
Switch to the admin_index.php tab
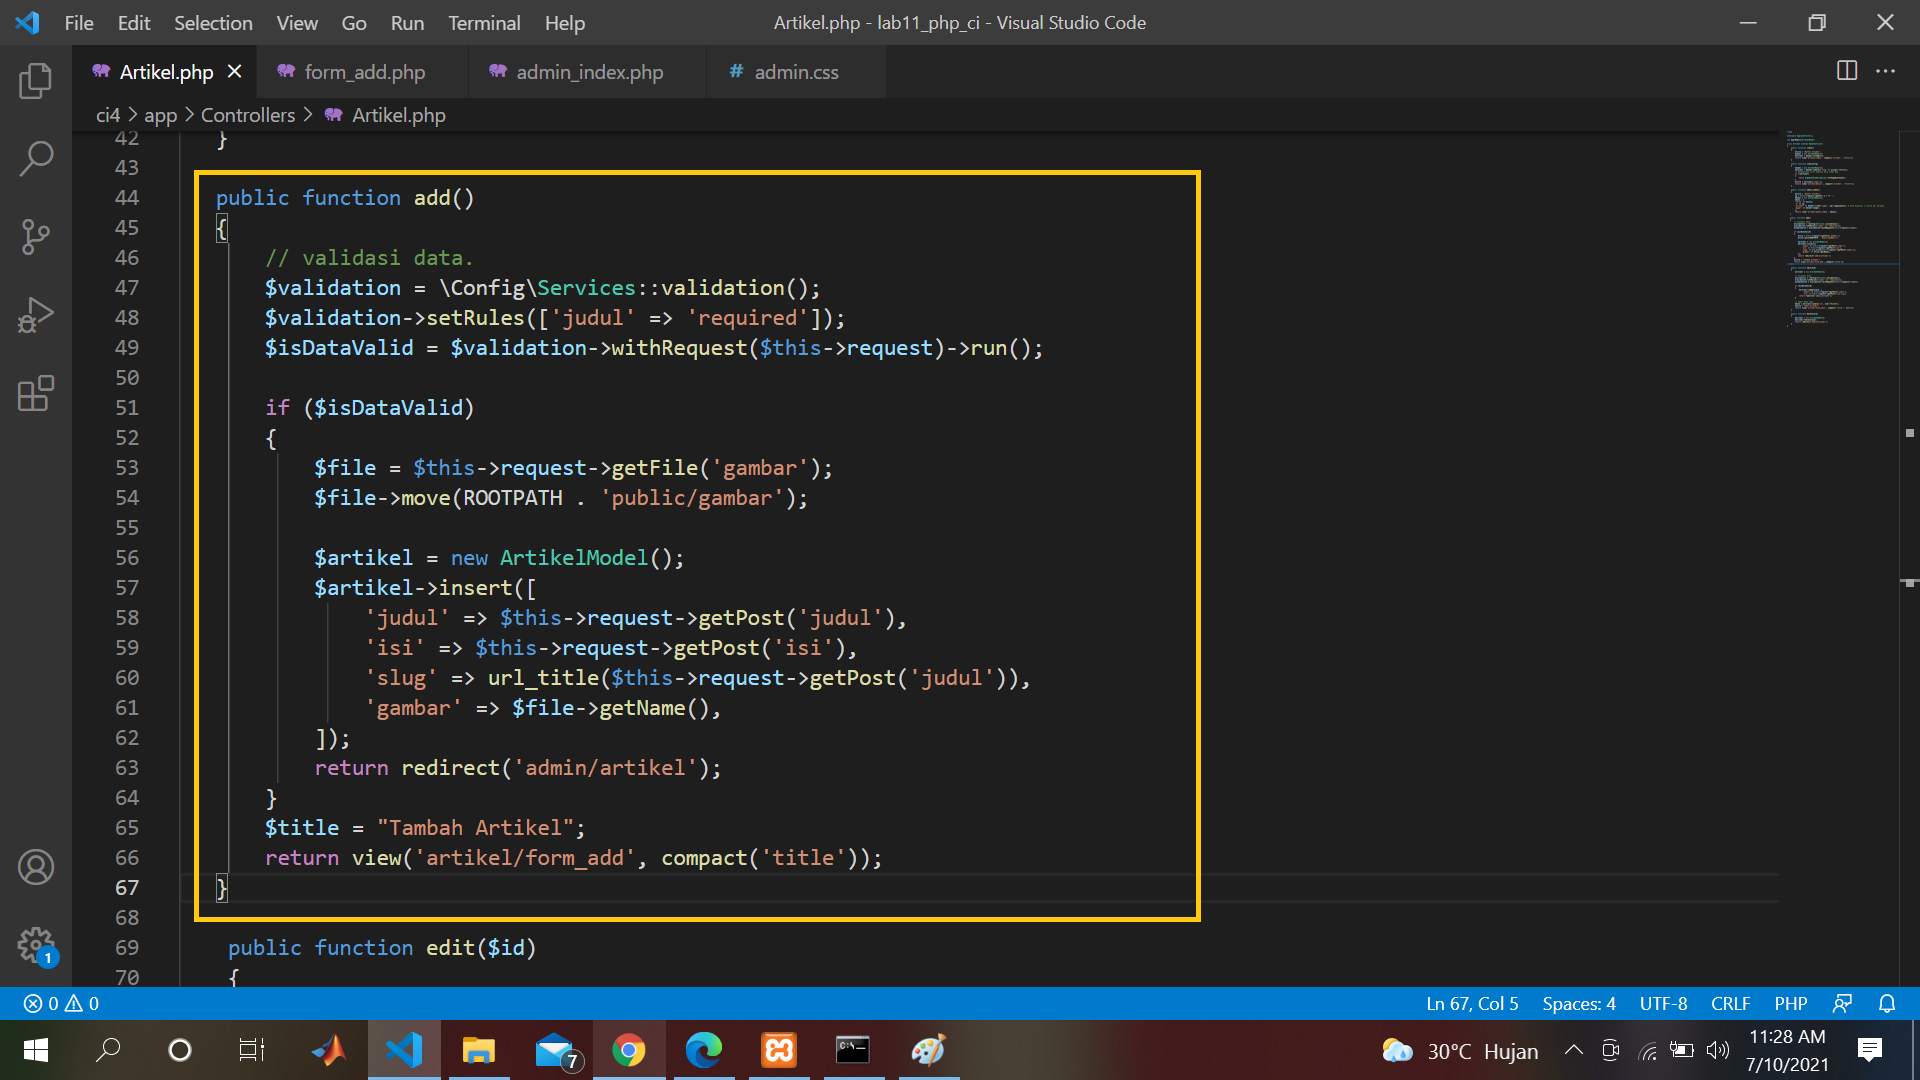coord(588,71)
